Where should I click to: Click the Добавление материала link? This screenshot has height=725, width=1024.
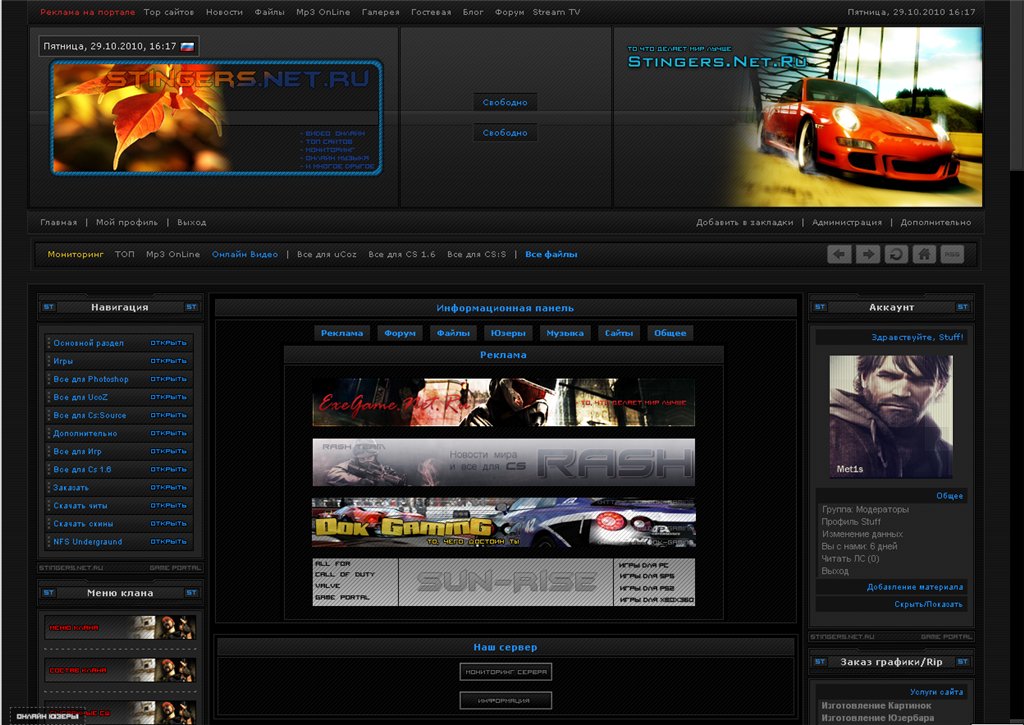click(x=914, y=587)
